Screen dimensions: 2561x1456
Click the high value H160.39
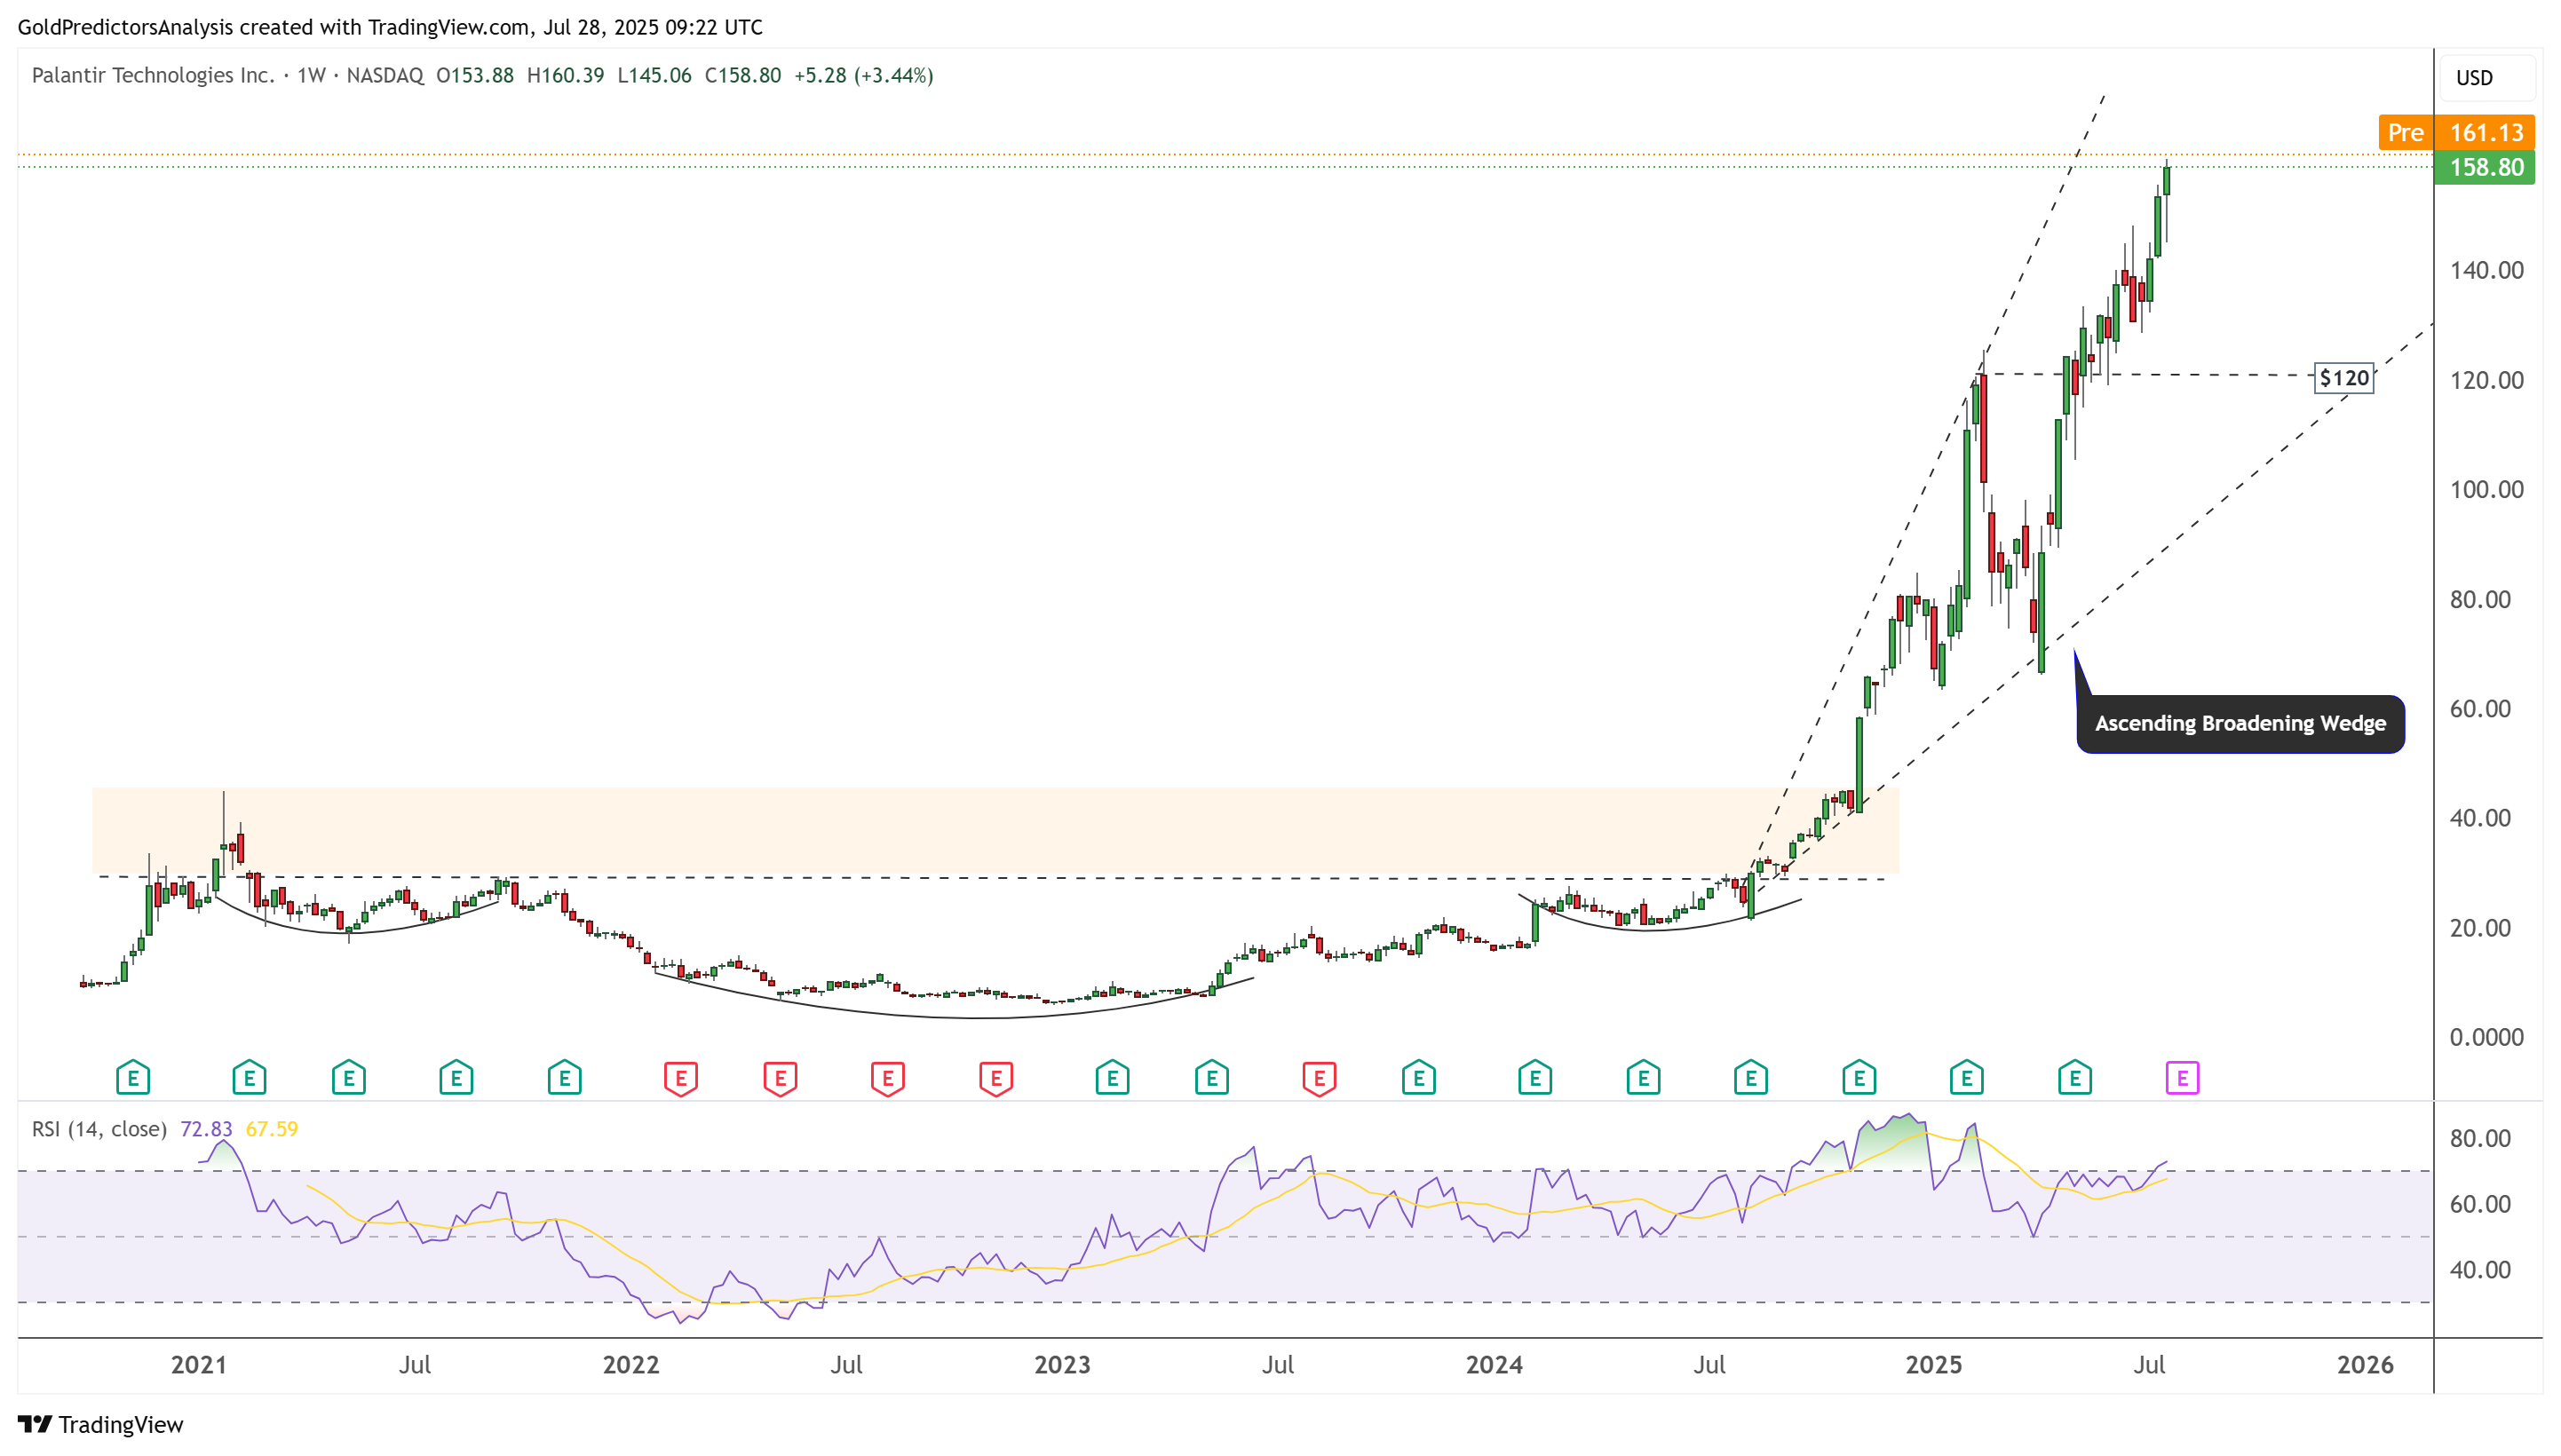[565, 75]
